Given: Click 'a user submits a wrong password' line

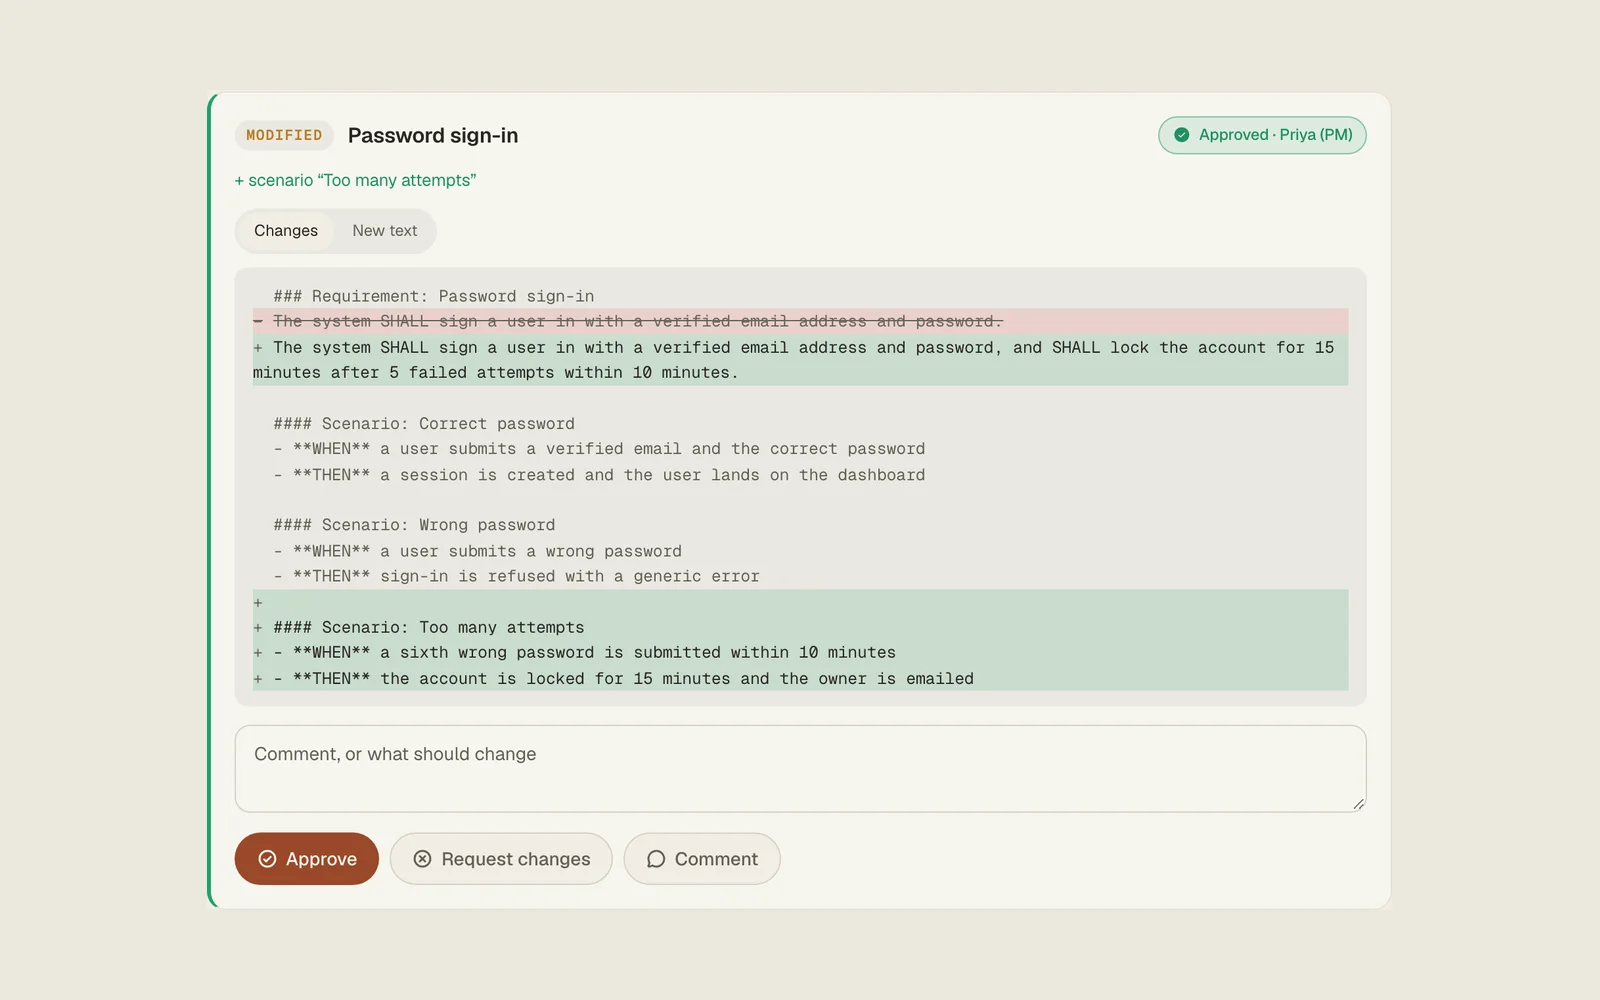Looking at the screenshot, I should [x=478, y=551].
